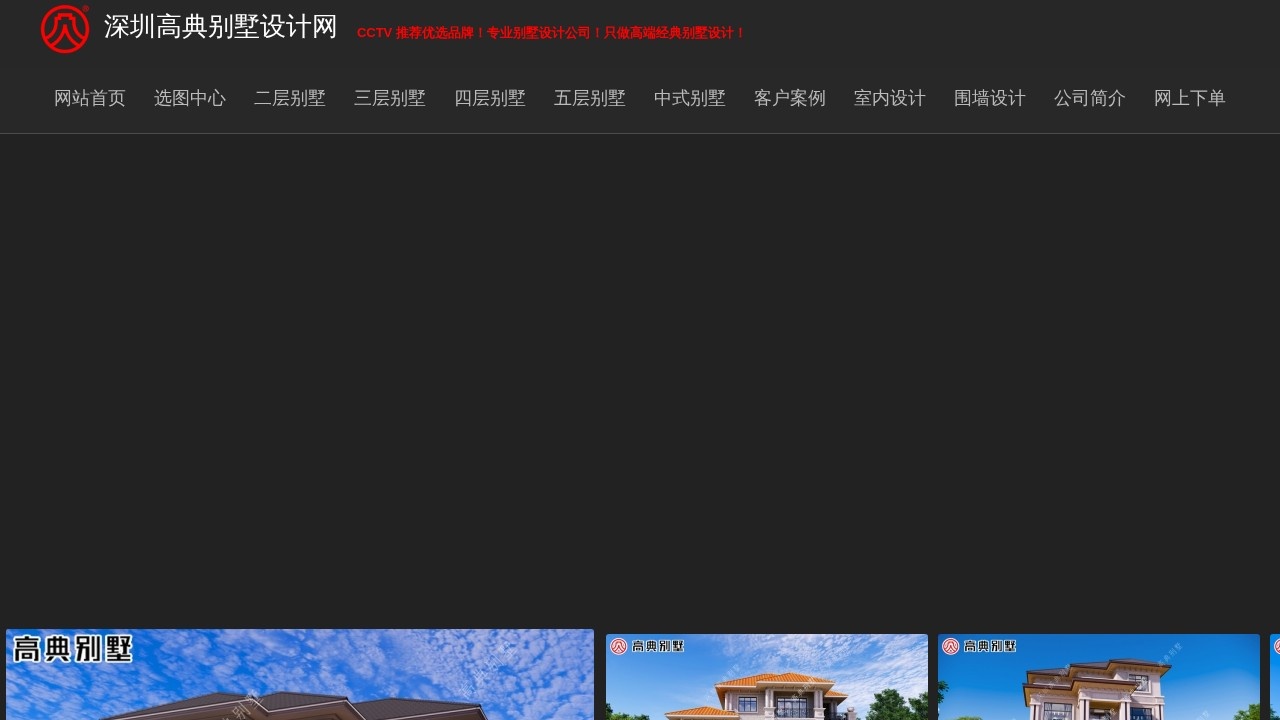Screen dimensions: 1280x720
Task: Go to 网上下单 to place order
Action: (1189, 98)
